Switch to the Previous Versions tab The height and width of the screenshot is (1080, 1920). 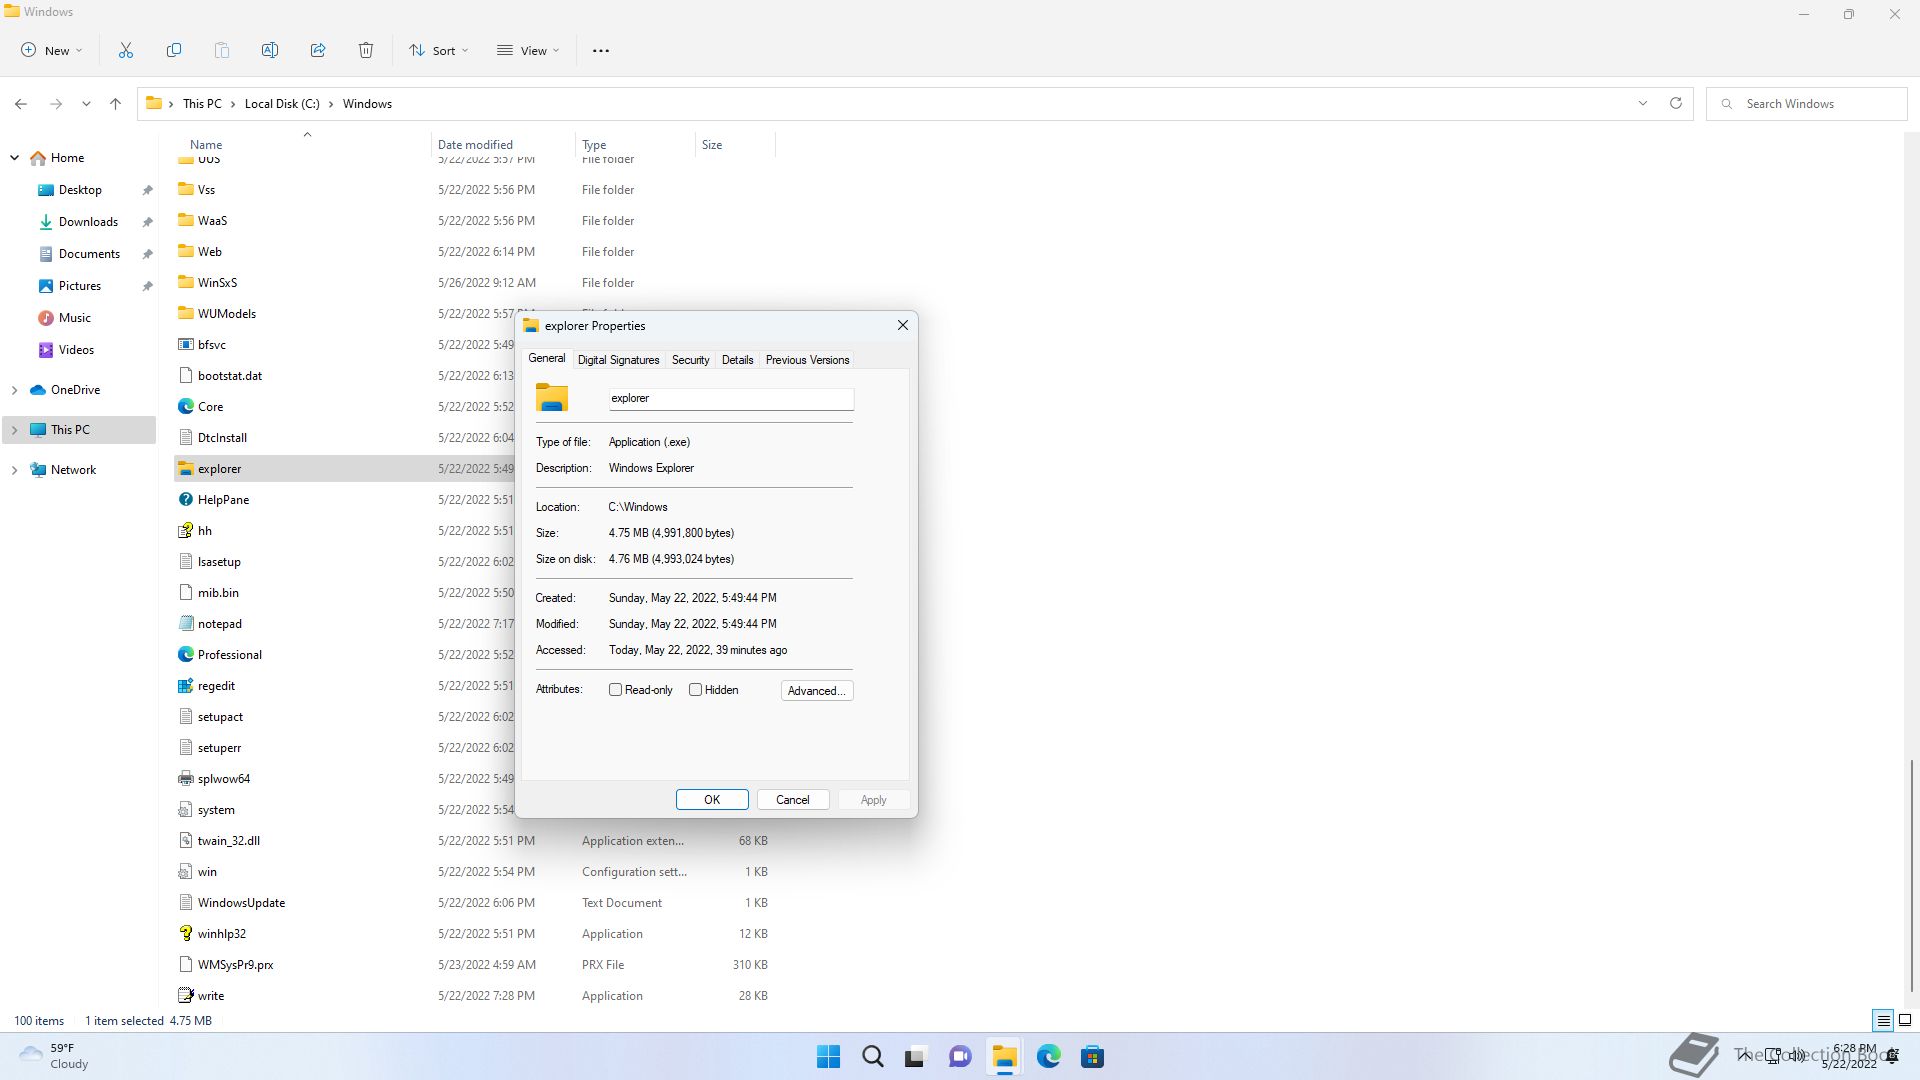coord(807,360)
